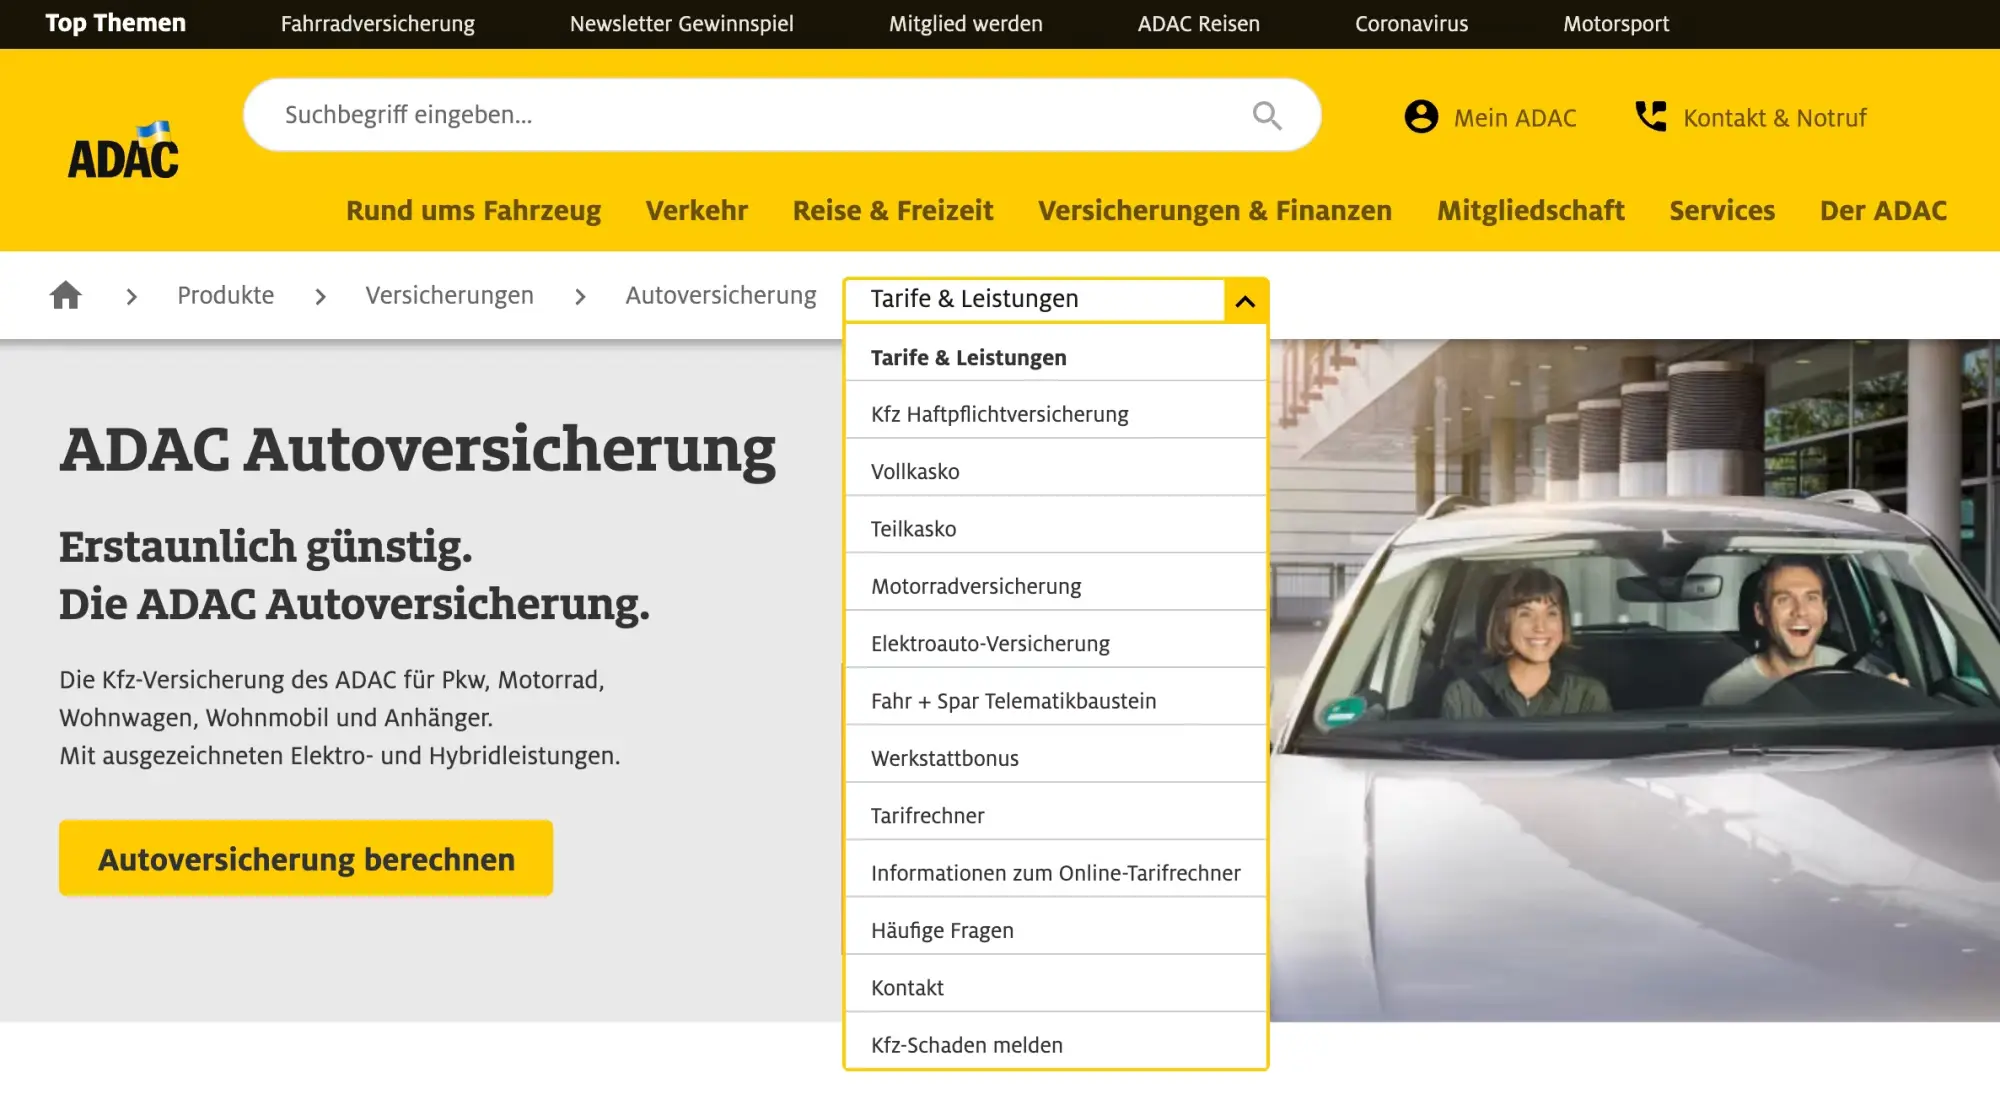2000x1105 pixels.
Task: Open Elektroauto-Versicherung entry
Action: click(x=990, y=644)
